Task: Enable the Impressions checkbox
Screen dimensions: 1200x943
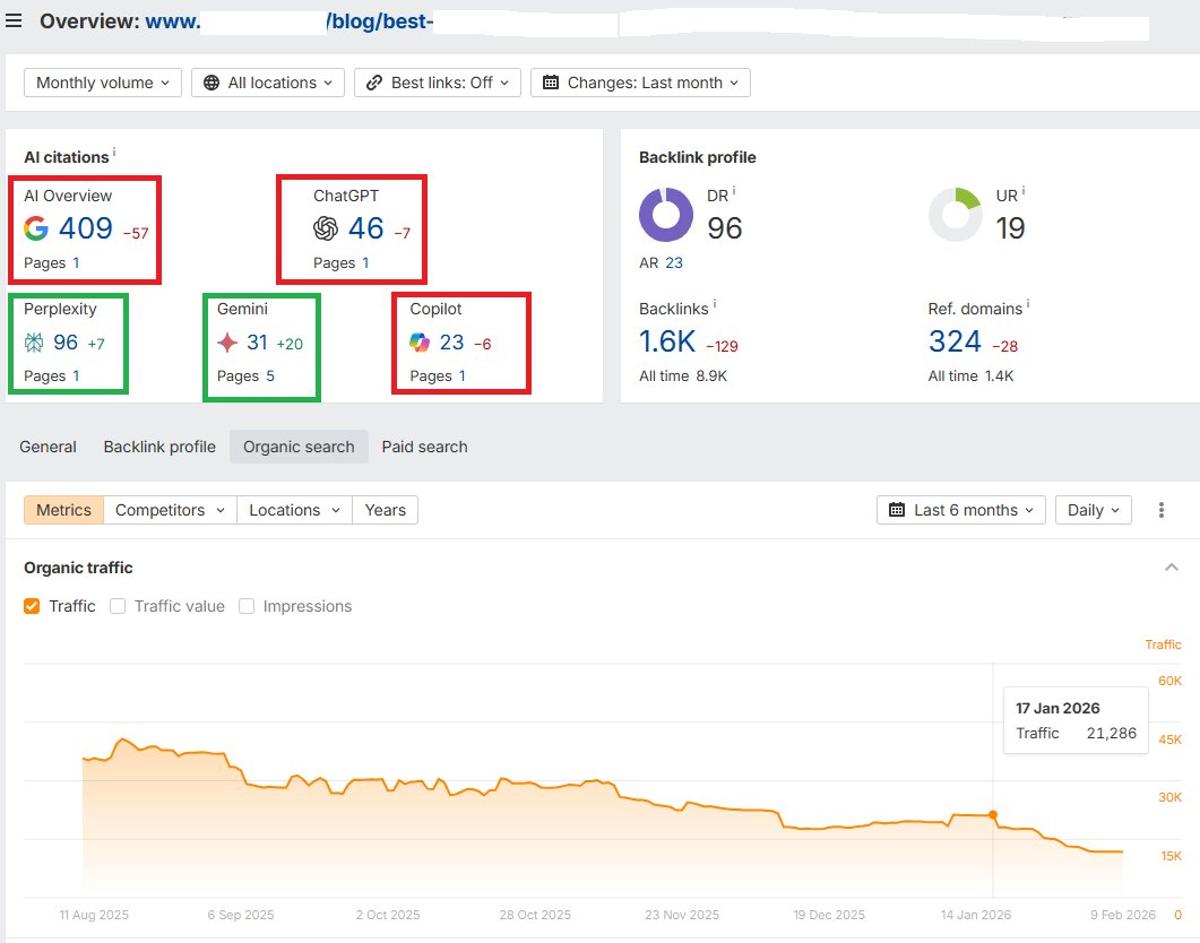Action: 246,606
